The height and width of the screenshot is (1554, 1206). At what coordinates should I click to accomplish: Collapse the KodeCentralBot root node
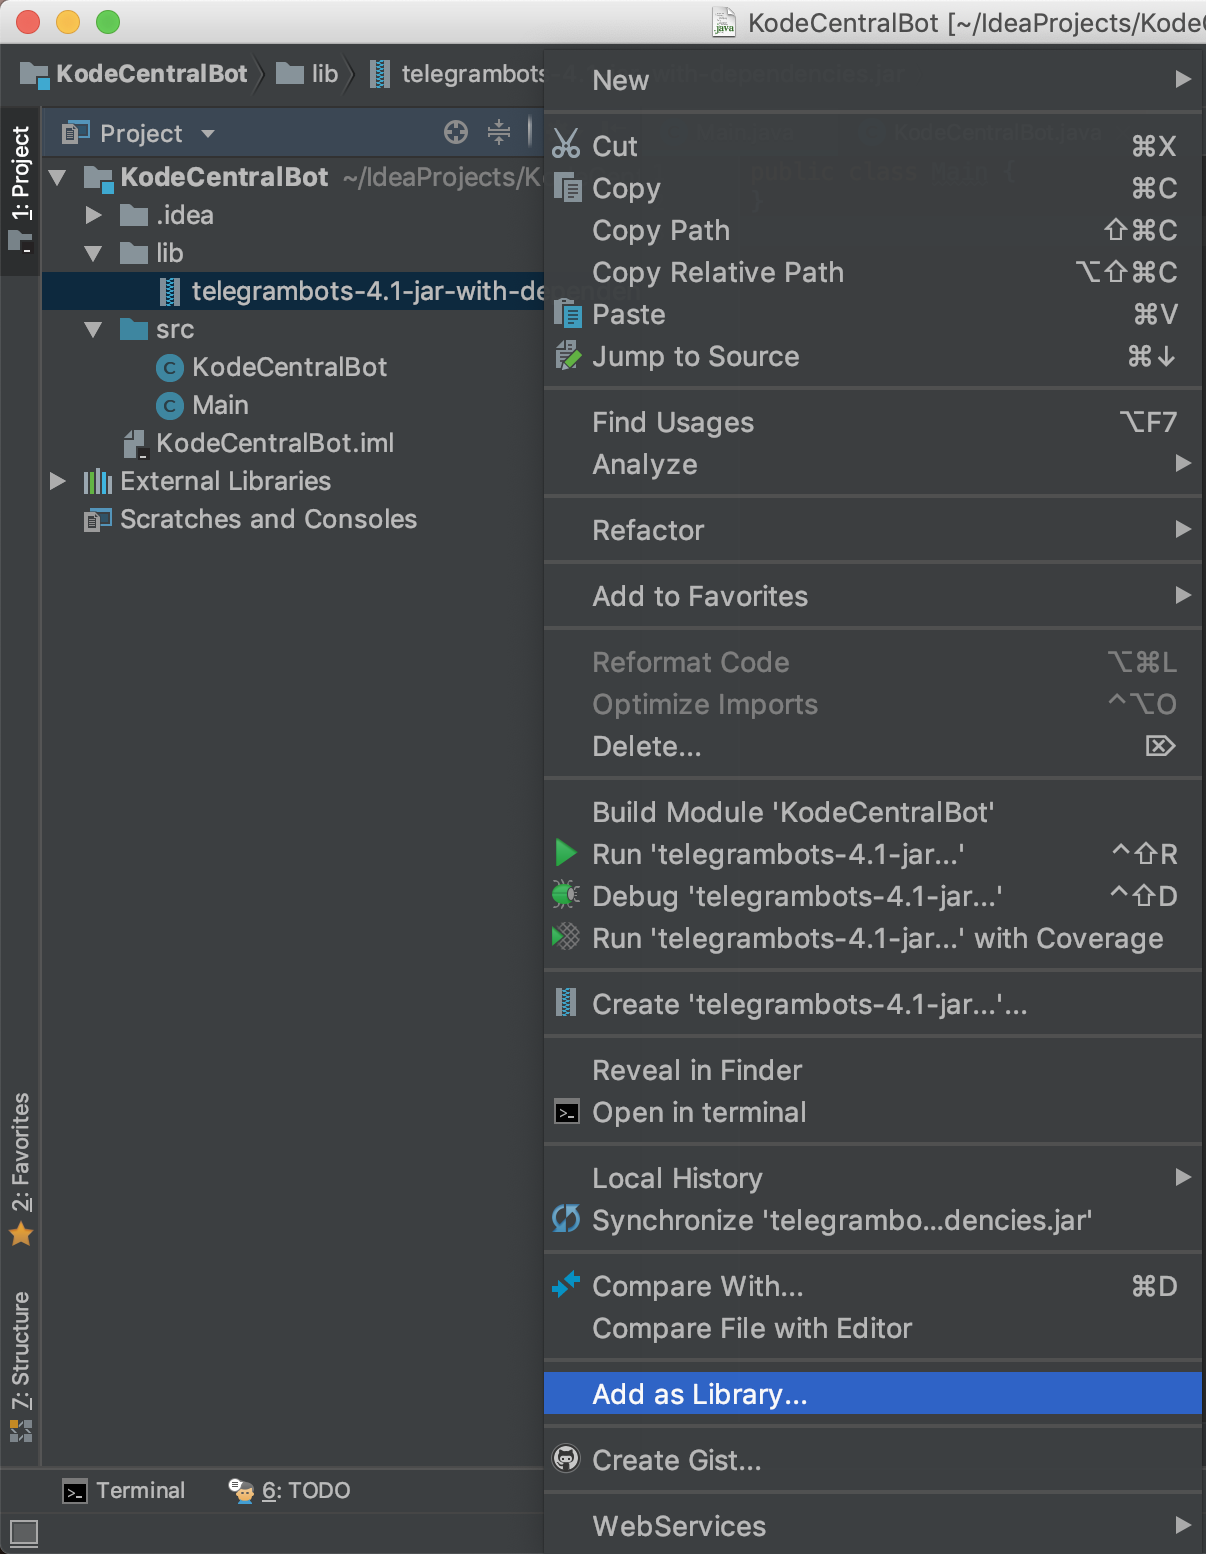[58, 178]
